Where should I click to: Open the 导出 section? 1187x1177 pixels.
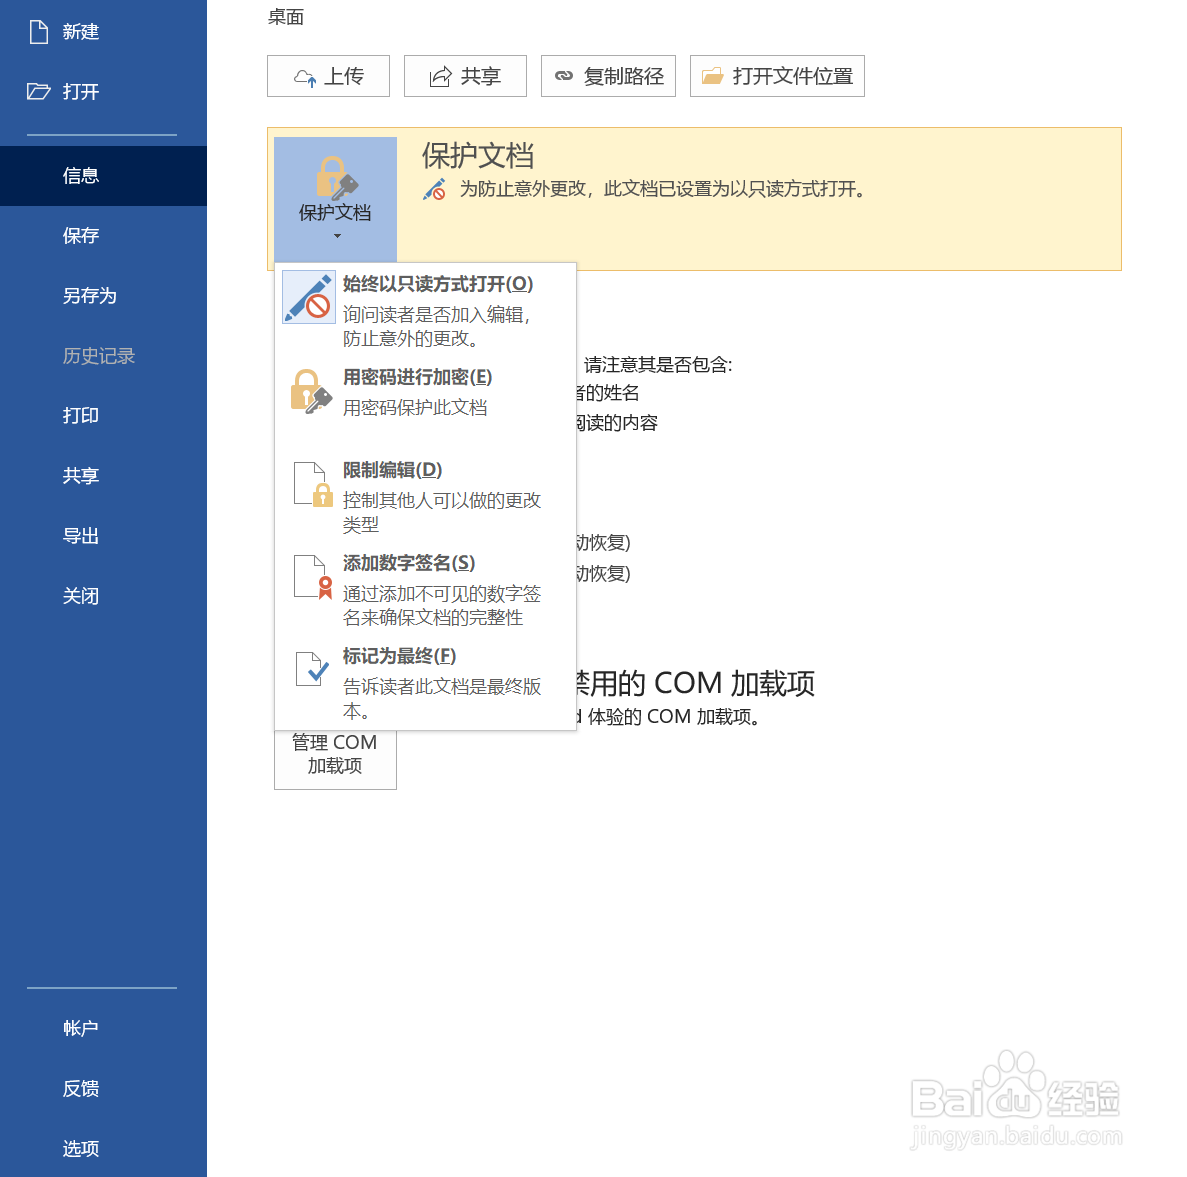[80, 535]
